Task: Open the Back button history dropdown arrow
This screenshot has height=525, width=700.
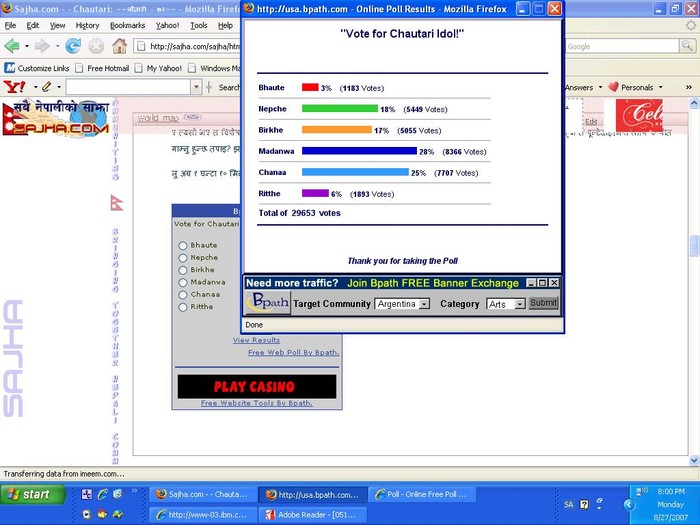Action: 27,46
